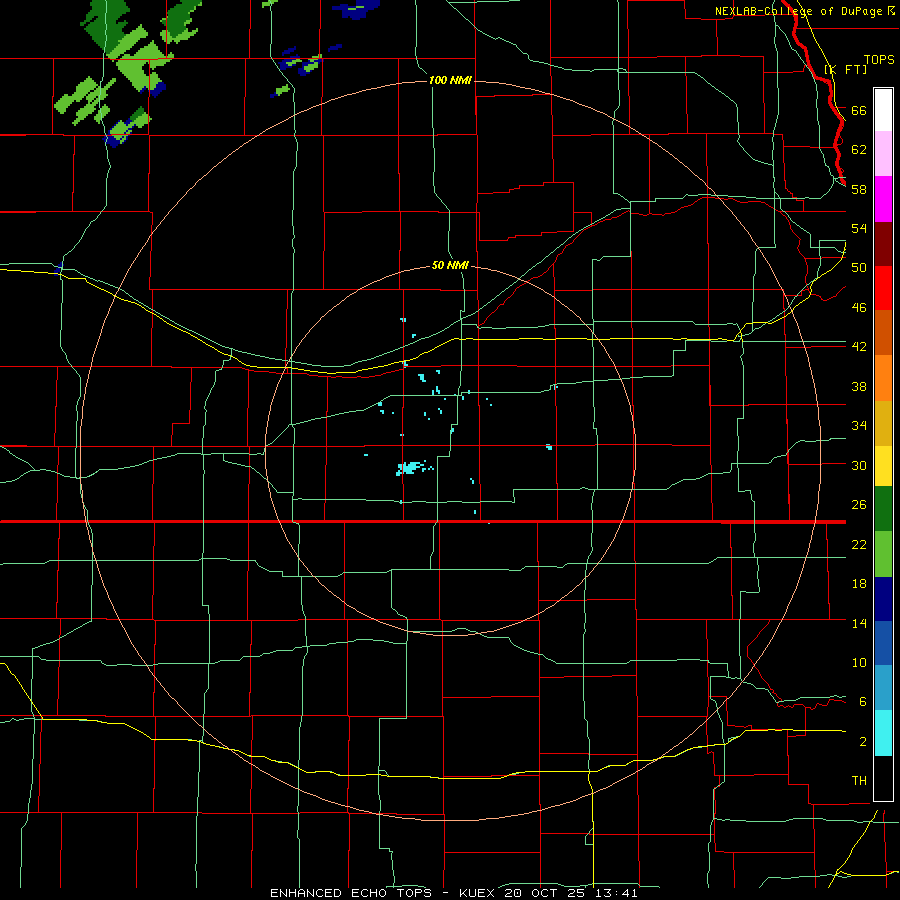This screenshot has height=900, width=900.
Task: Click the legend value 42
Action: point(859,346)
